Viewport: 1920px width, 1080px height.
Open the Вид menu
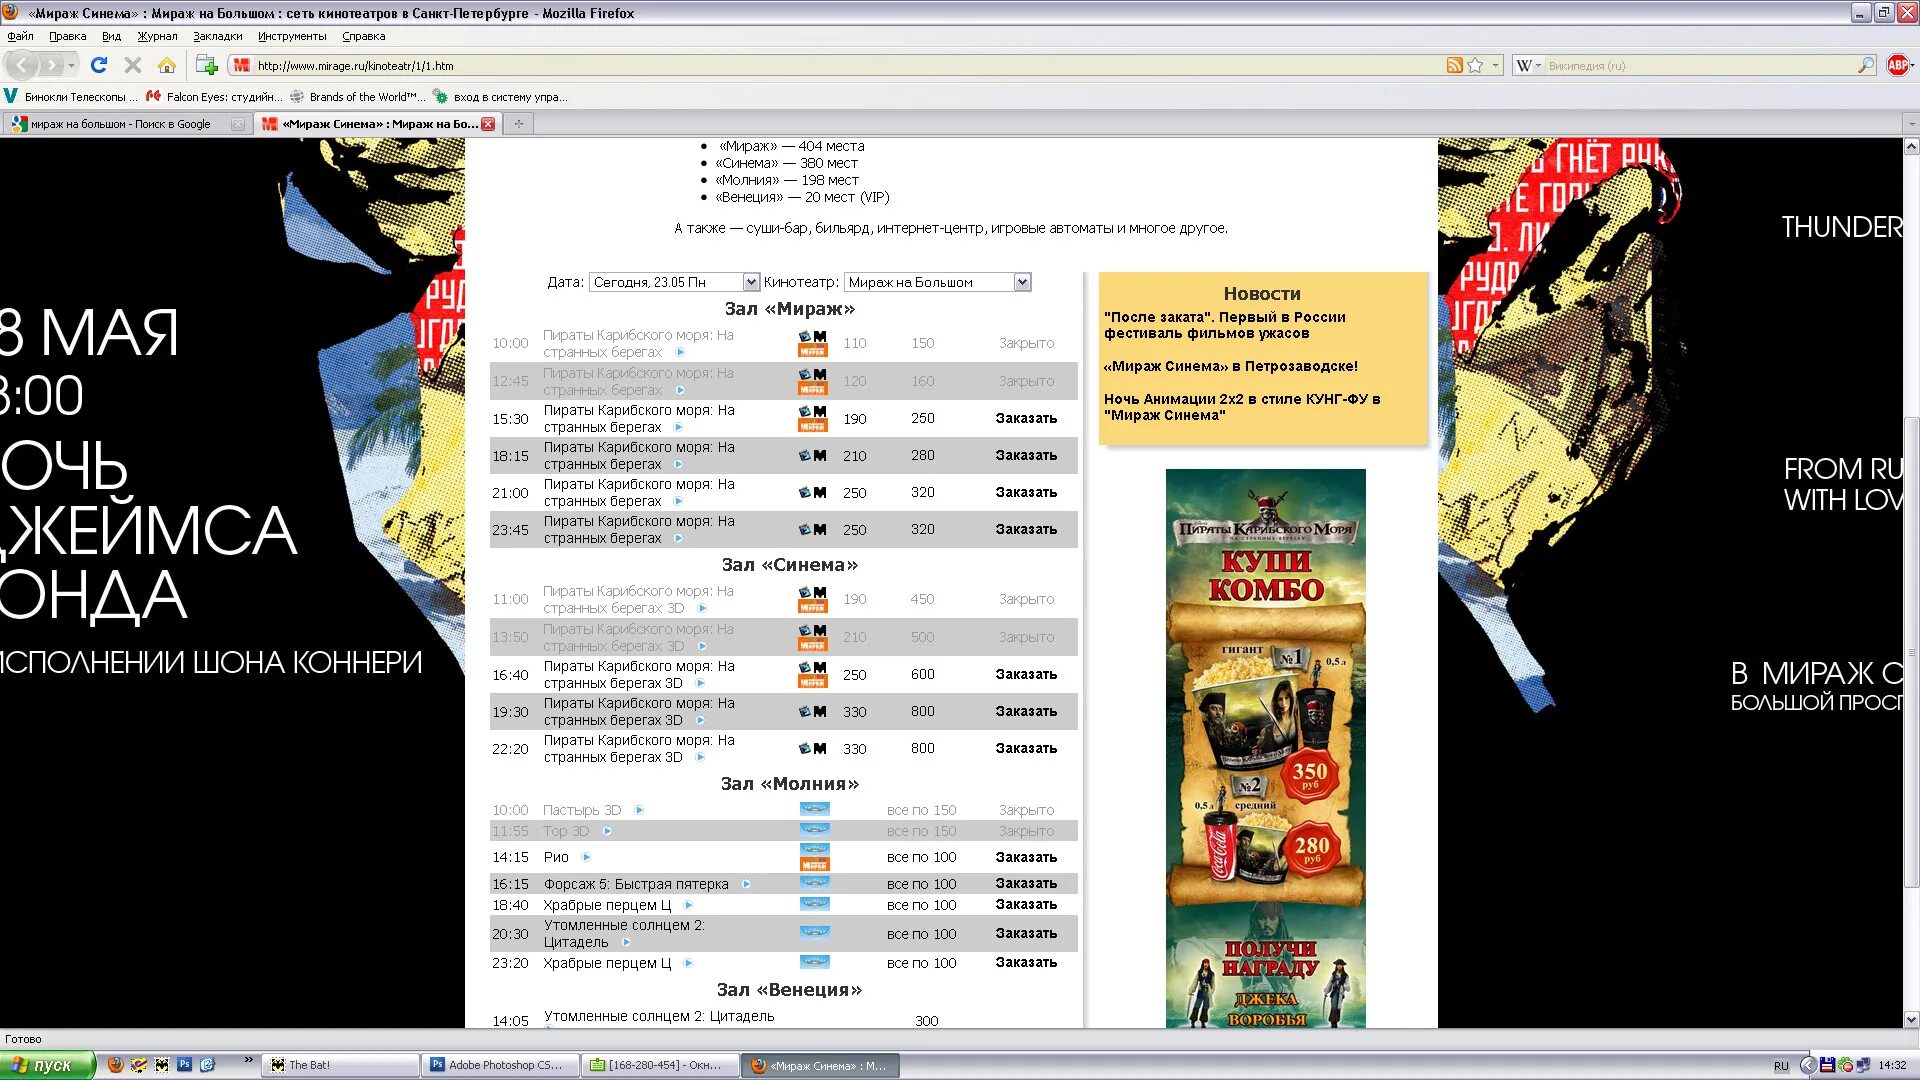pyautogui.click(x=111, y=36)
